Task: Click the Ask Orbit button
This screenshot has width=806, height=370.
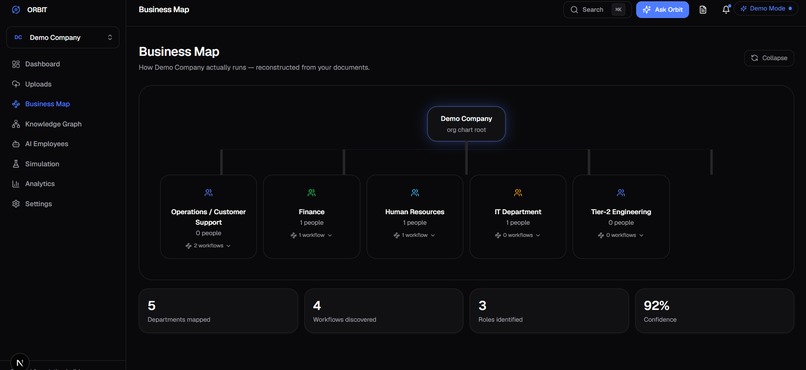Action: click(663, 10)
